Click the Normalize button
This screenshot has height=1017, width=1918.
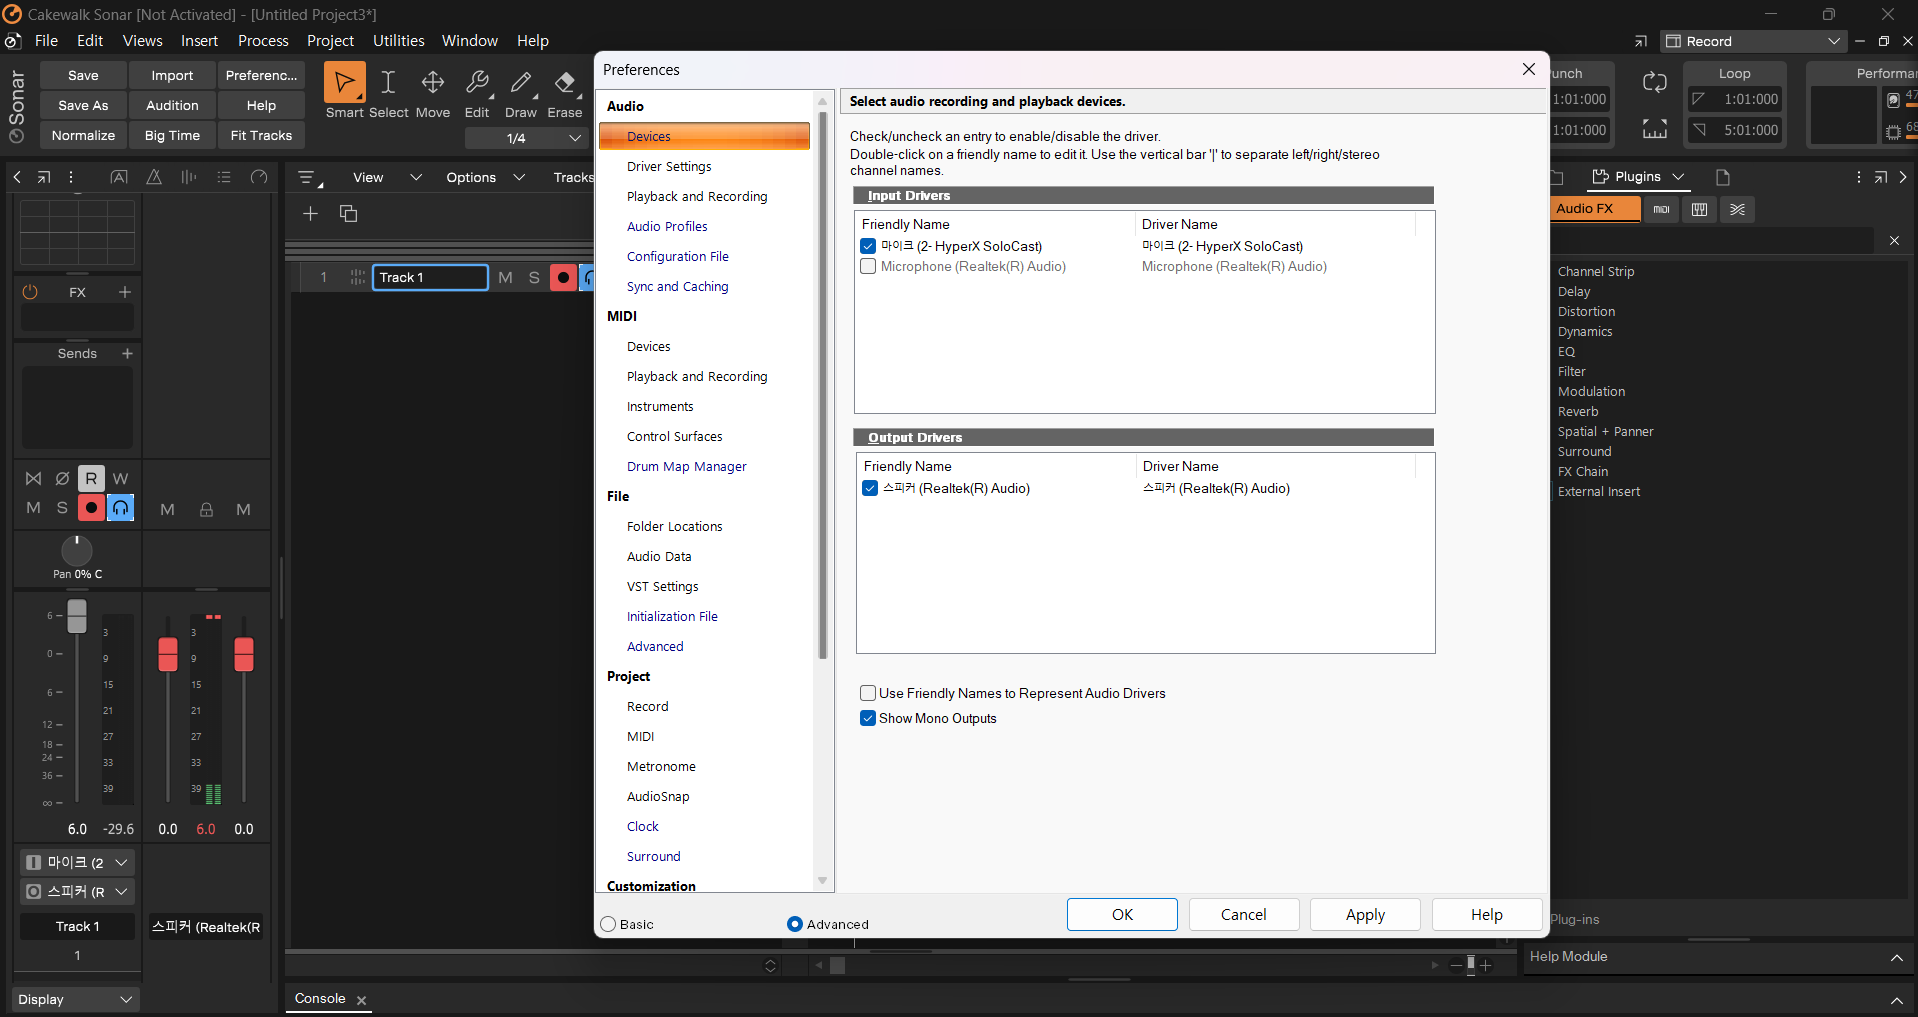[x=83, y=135]
